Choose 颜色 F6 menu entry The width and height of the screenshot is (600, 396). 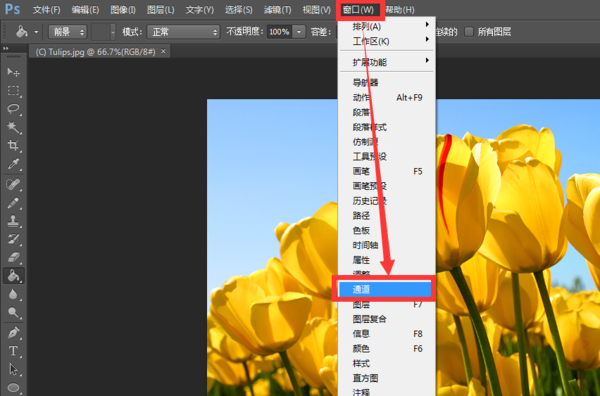pyautogui.click(x=386, y=349)
